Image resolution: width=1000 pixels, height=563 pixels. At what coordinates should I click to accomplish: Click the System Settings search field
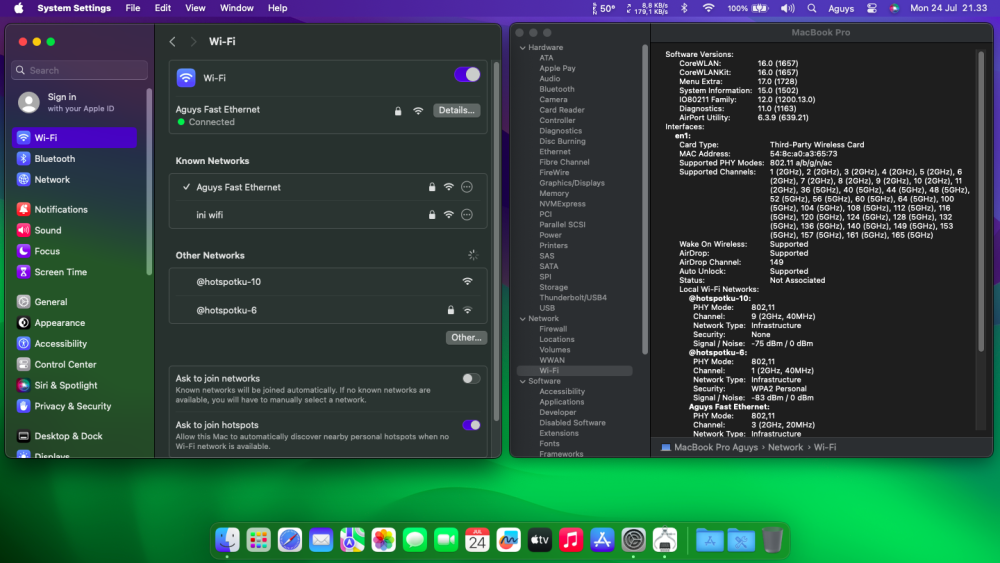coord(79,70)
